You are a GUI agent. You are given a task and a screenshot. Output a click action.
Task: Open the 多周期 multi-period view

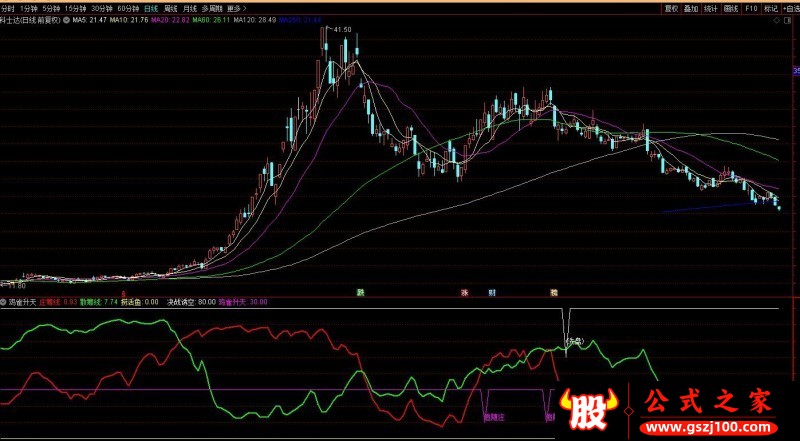212,9
